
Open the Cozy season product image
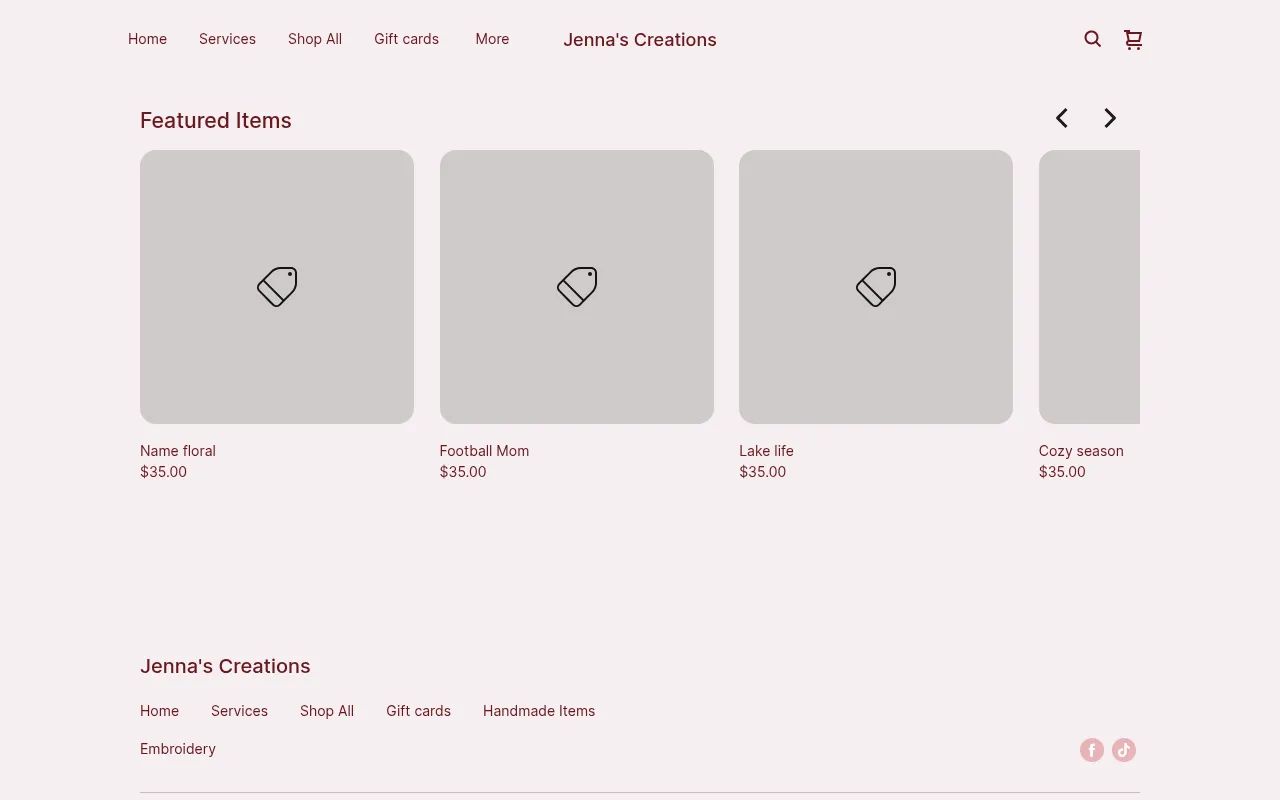1089,287
